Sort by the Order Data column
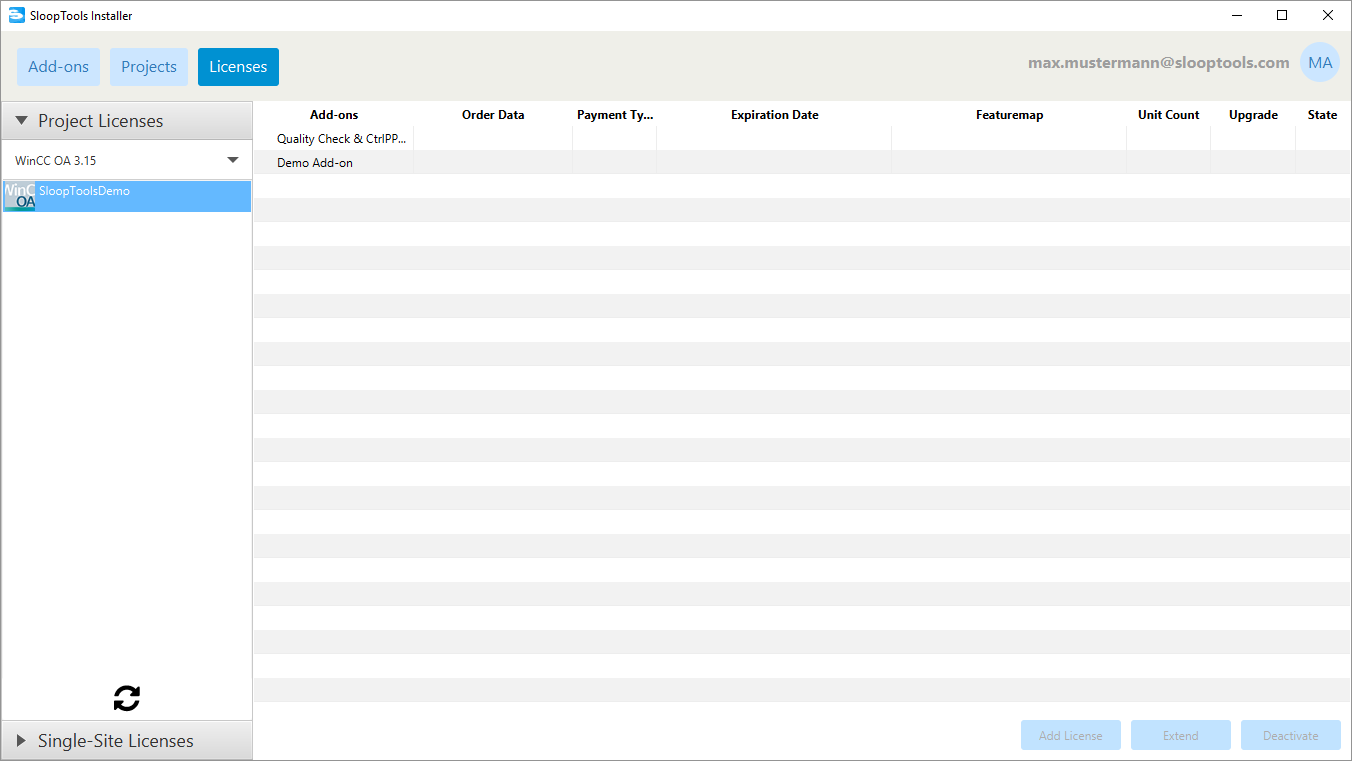Image resolution: width=1352 pixels, height=761 pixels. pyautogui.click(x=493, y=115)
